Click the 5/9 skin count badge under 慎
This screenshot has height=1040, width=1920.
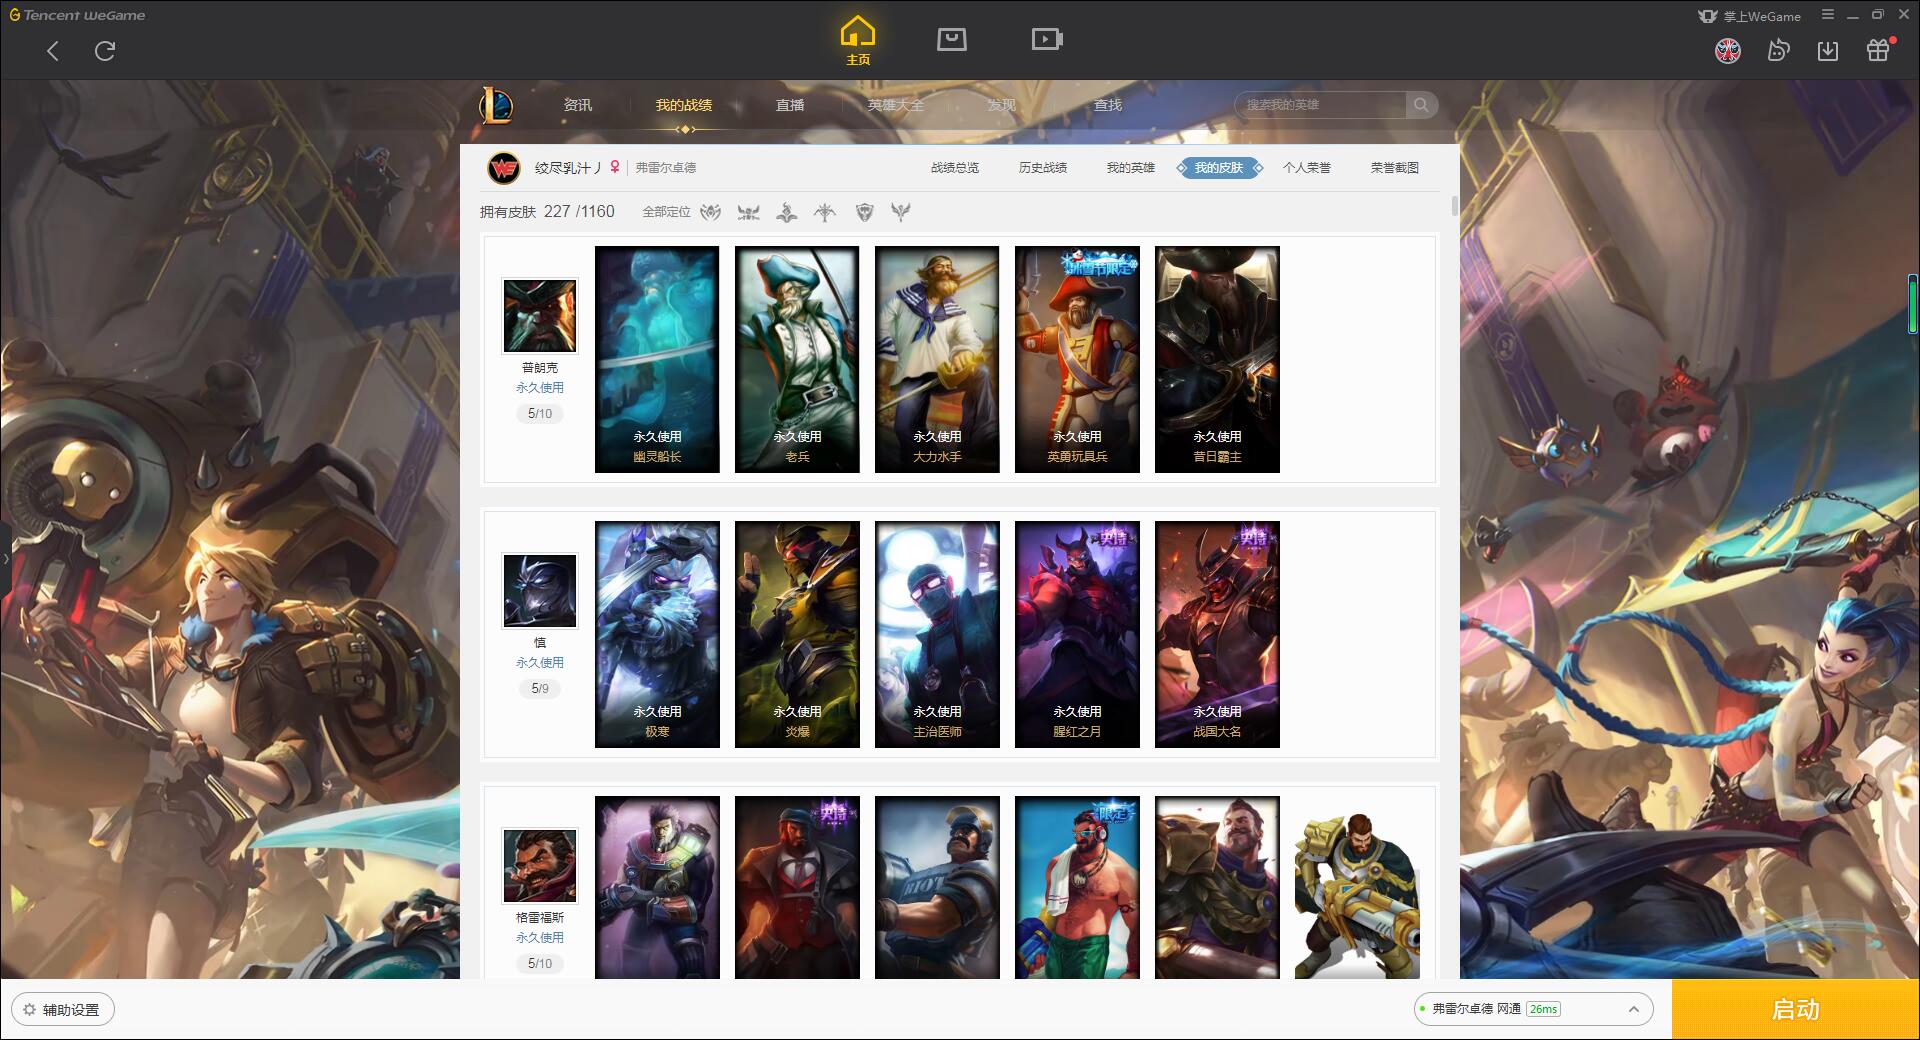540,689
